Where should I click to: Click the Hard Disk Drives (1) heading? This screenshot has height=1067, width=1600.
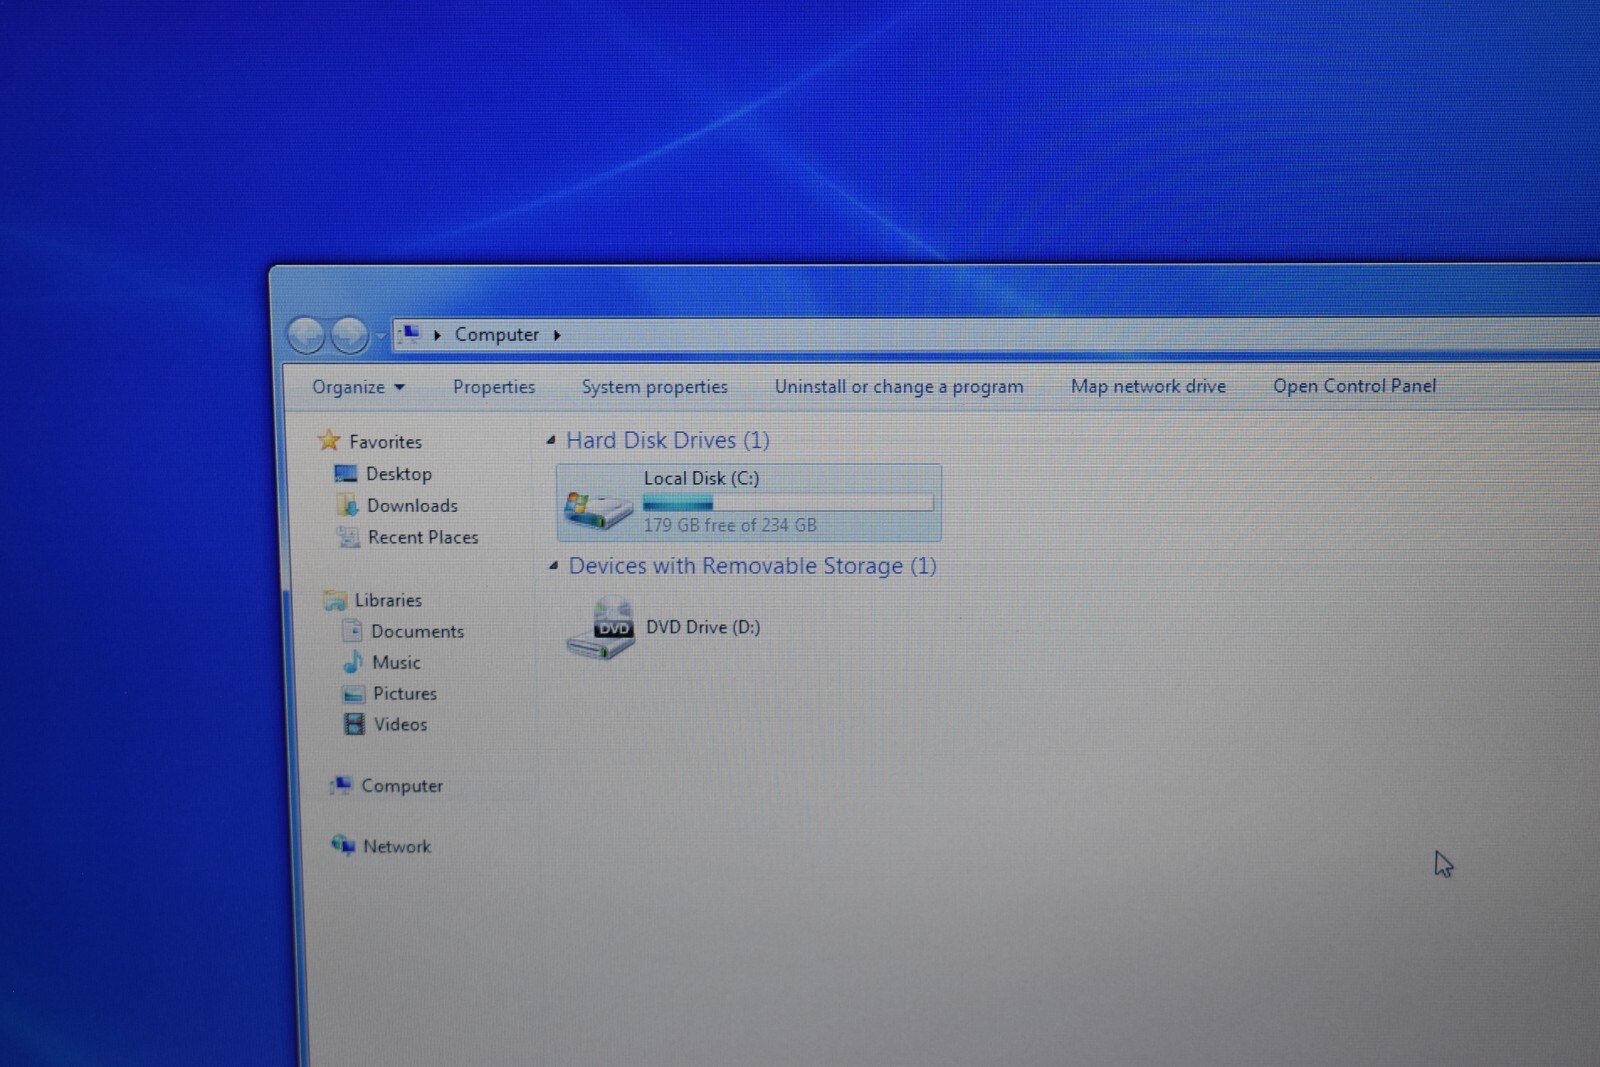click(668, 440)
